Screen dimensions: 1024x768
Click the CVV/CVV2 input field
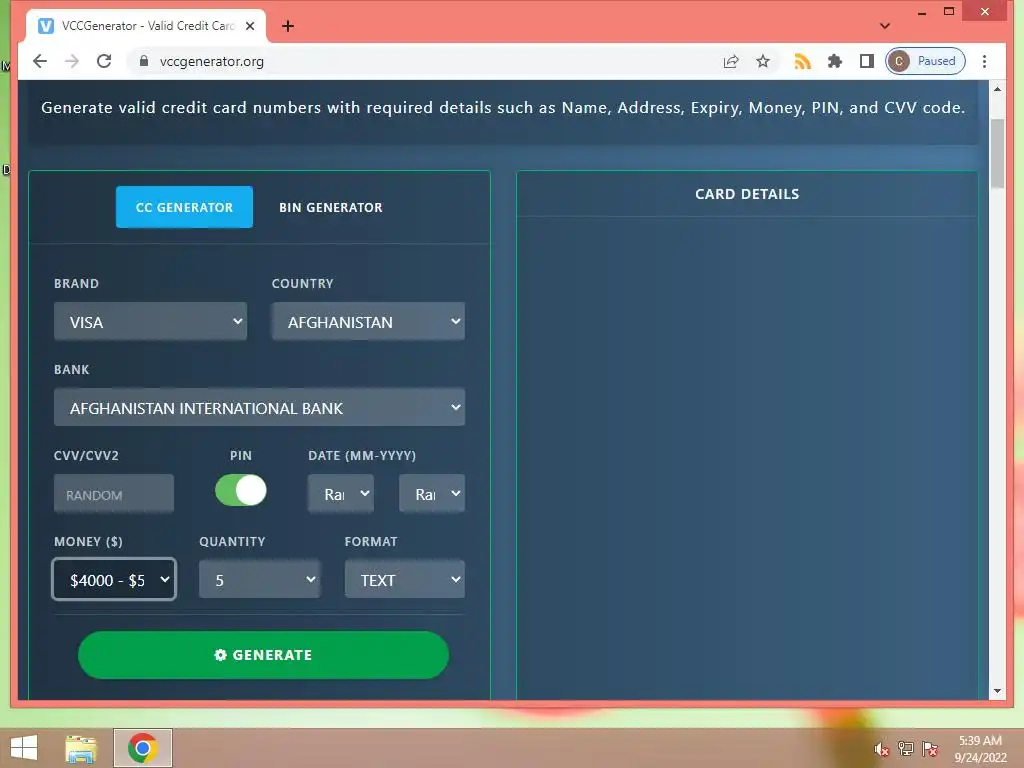click(114, 494)
